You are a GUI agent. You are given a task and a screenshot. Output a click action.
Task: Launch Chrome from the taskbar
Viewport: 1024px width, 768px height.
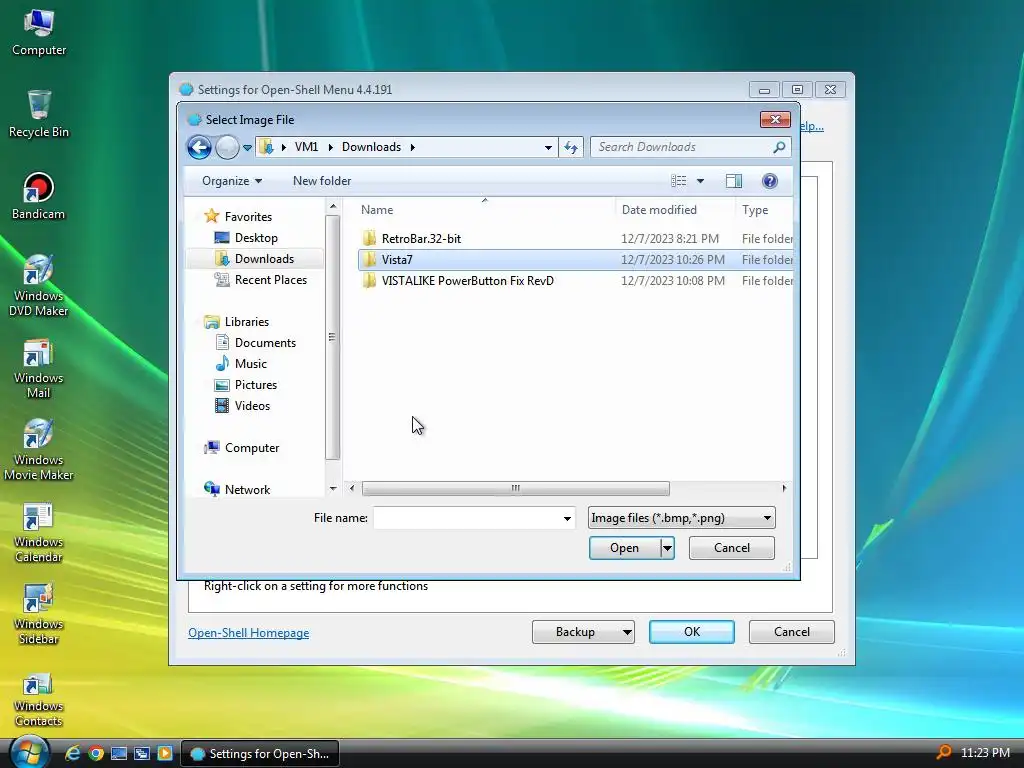(96, 753)
